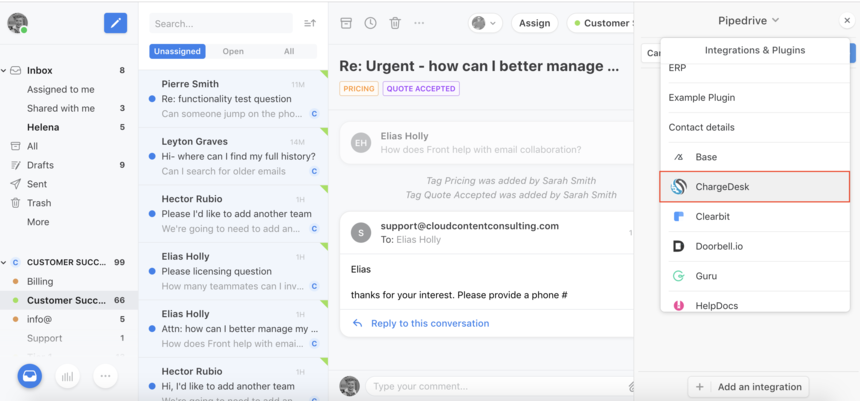The height and width of the screenshot is (401, 860).
Task: Switch to the Open tab
Action: 233,51
